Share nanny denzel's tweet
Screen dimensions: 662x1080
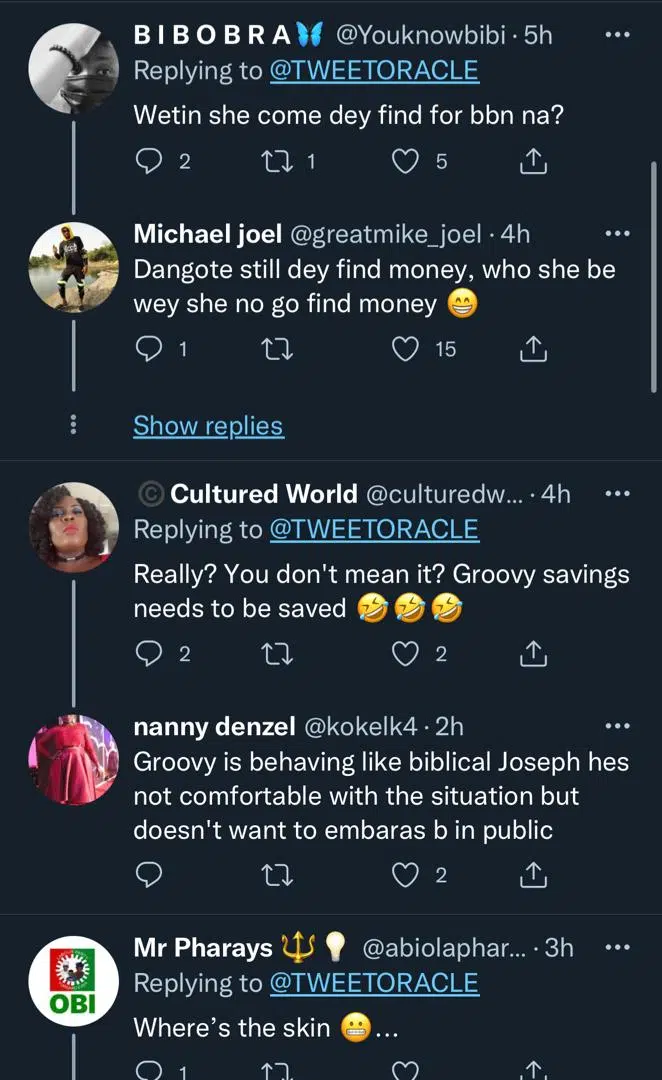(x=534, y=876)
